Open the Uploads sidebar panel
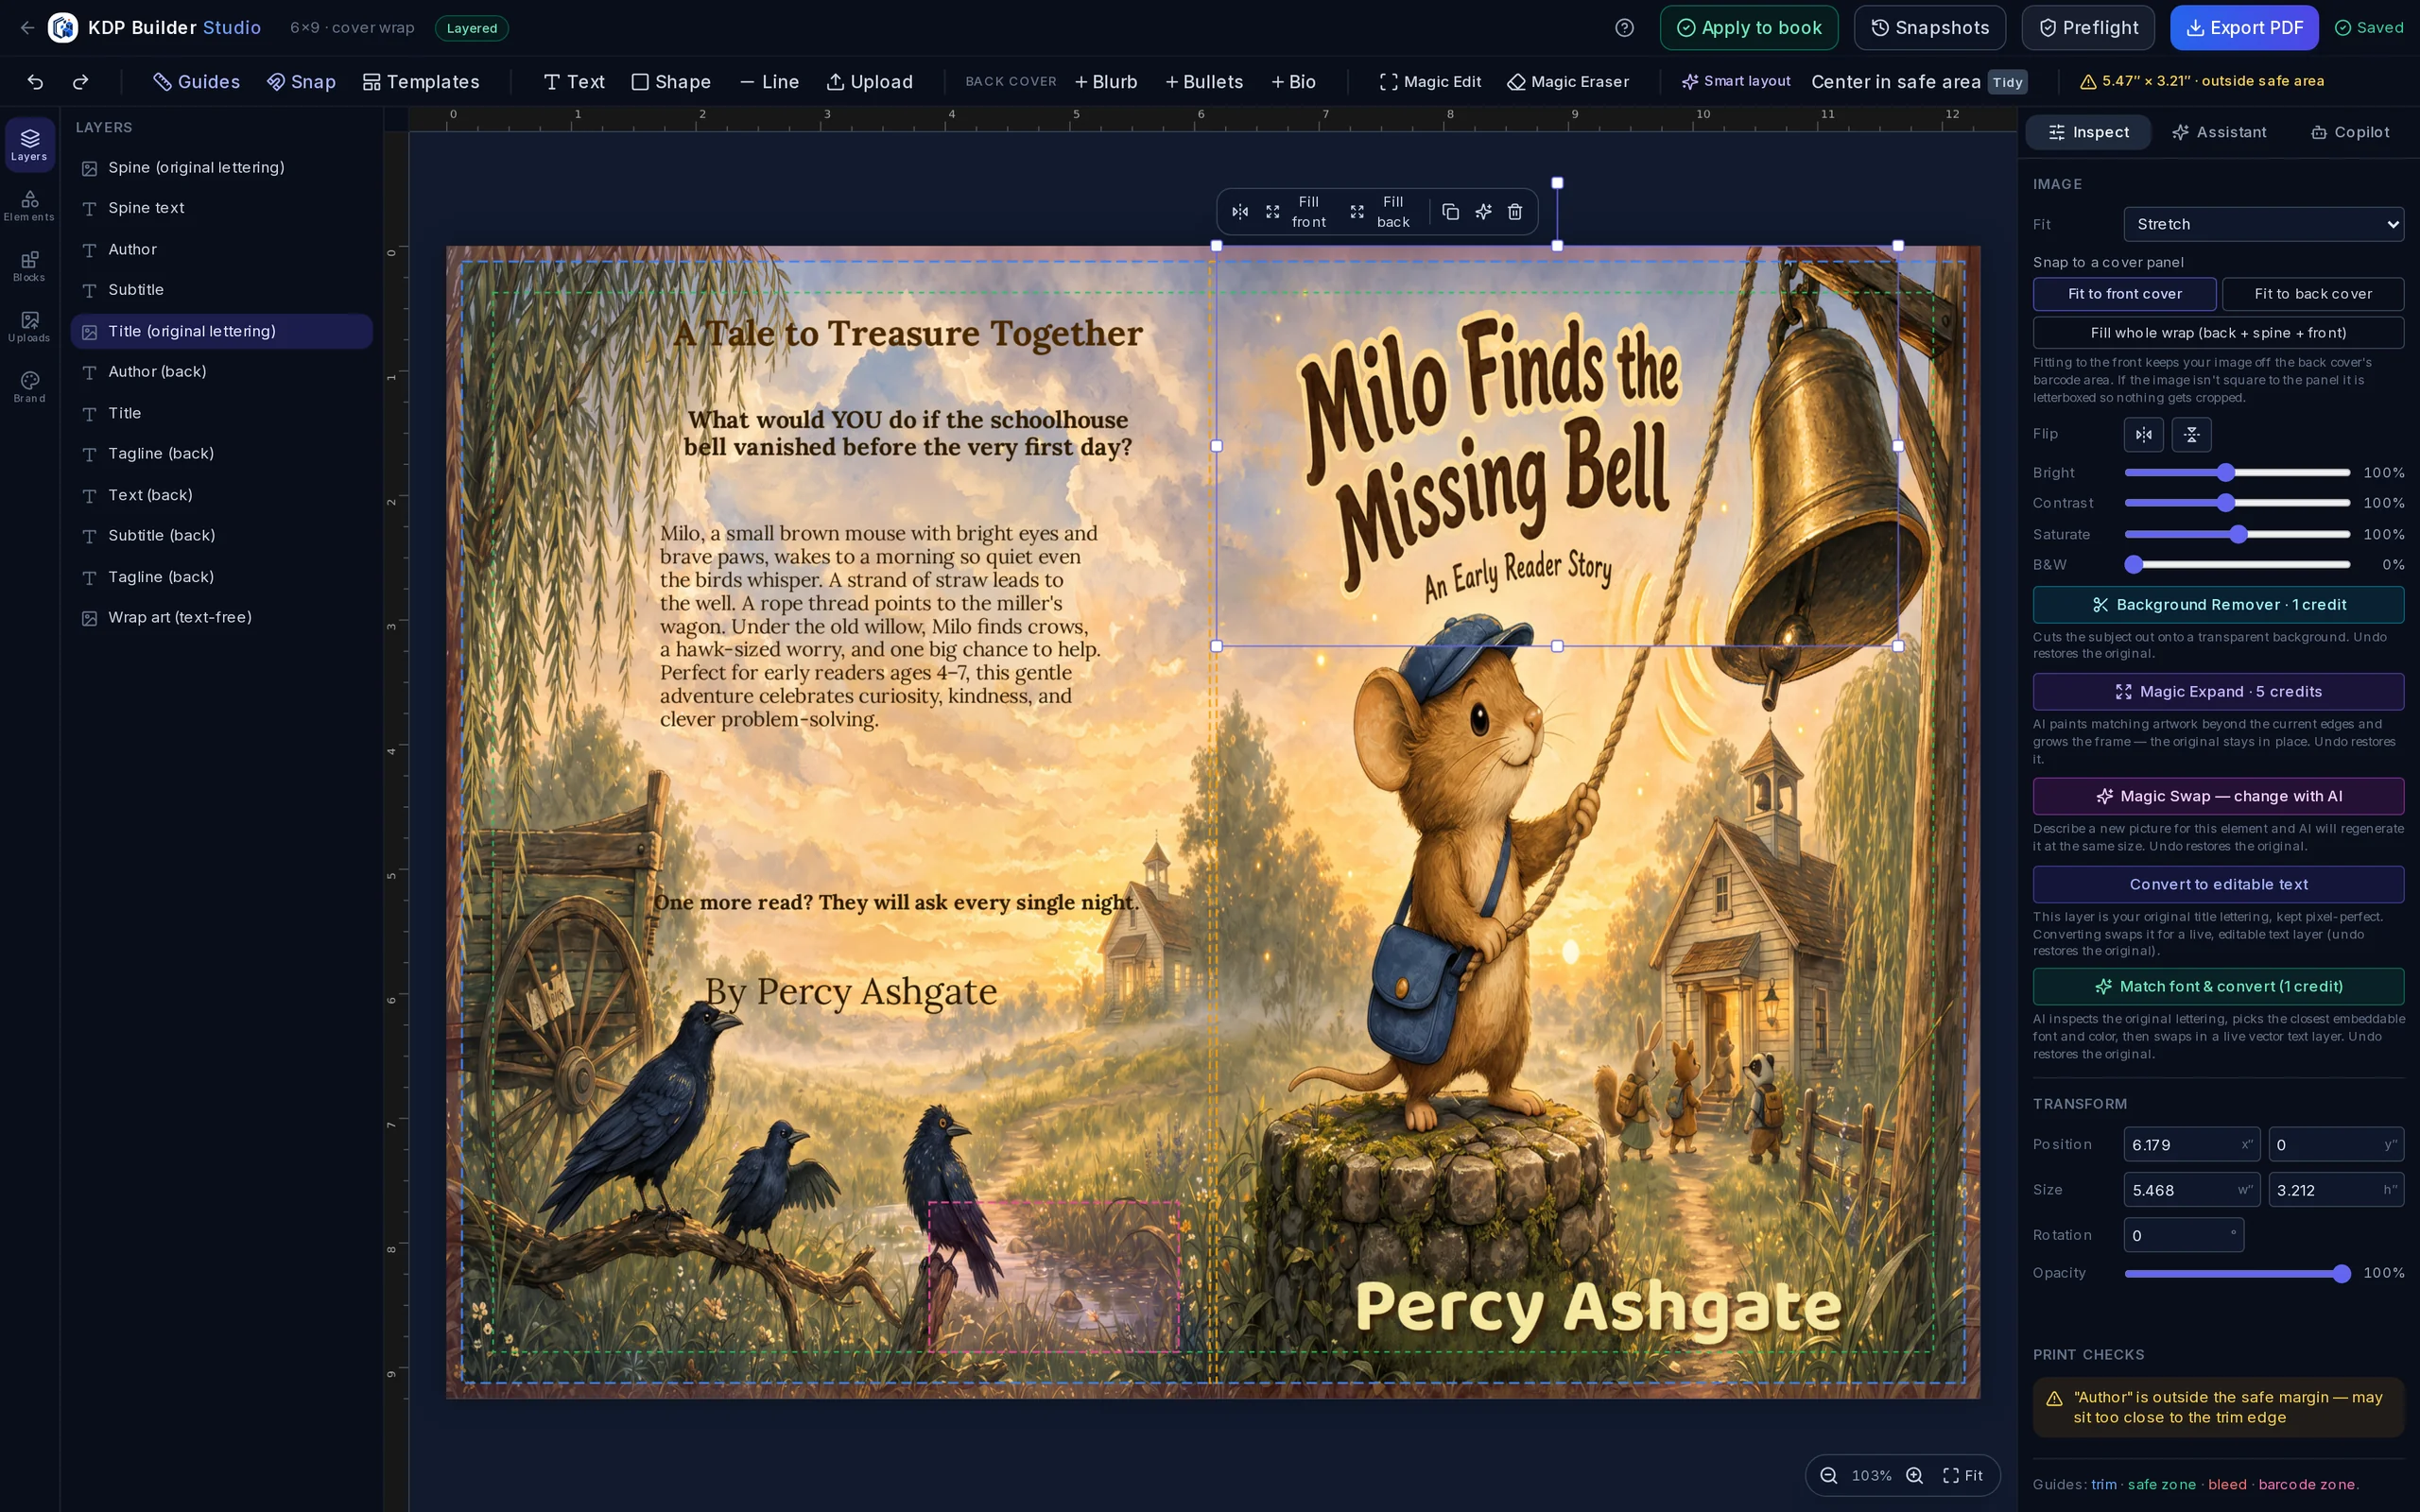This screenshot has height=1512, width=2420. click(29, 326)
